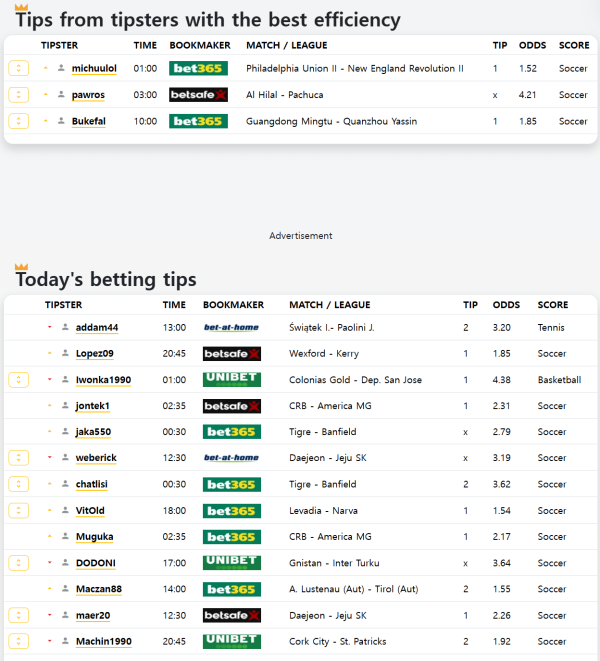Click the Unibet logo in DODONI's row
The height and width of the screenshot is (661, 600).
231,563
